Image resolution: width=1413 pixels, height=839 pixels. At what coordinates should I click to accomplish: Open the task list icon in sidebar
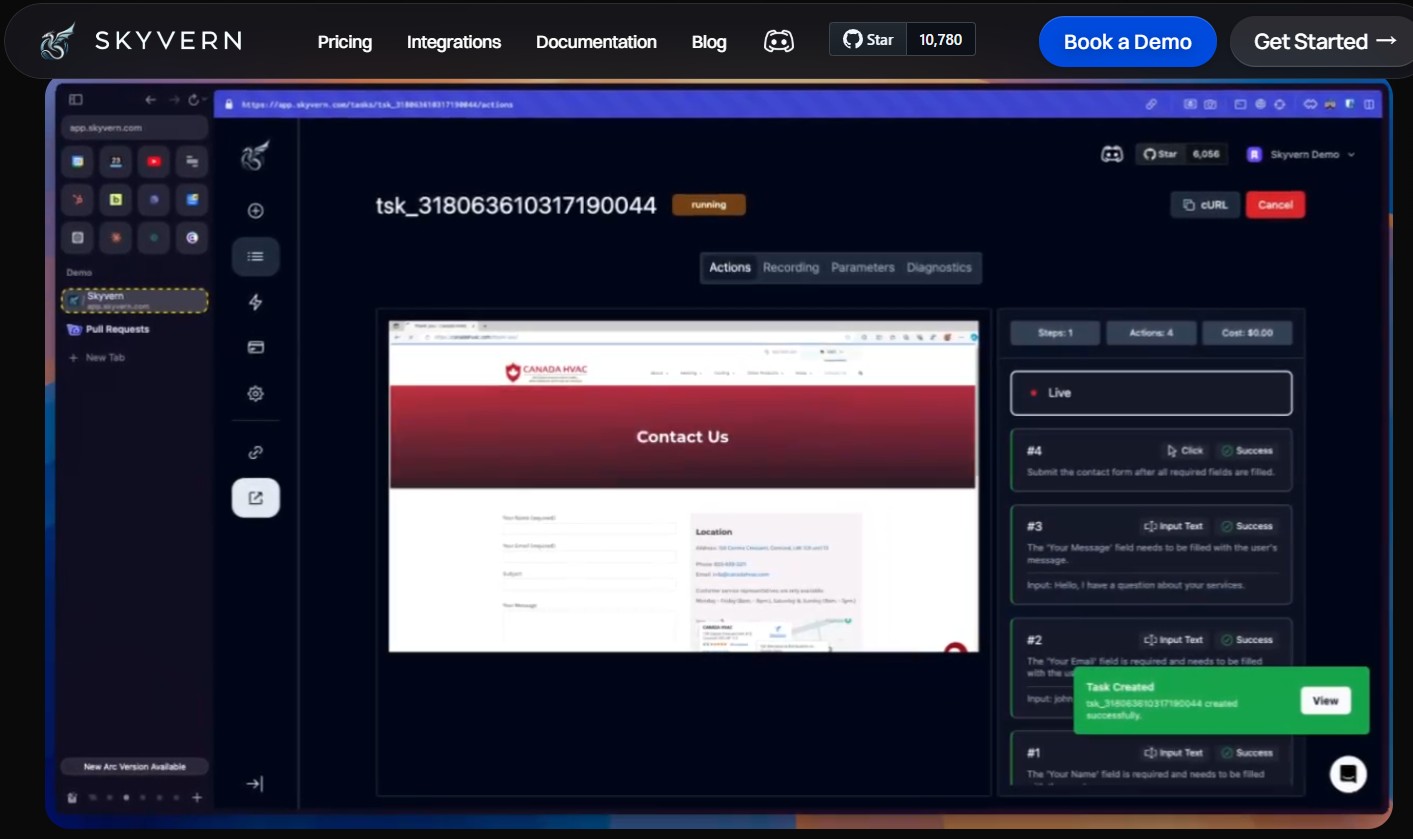255,257
